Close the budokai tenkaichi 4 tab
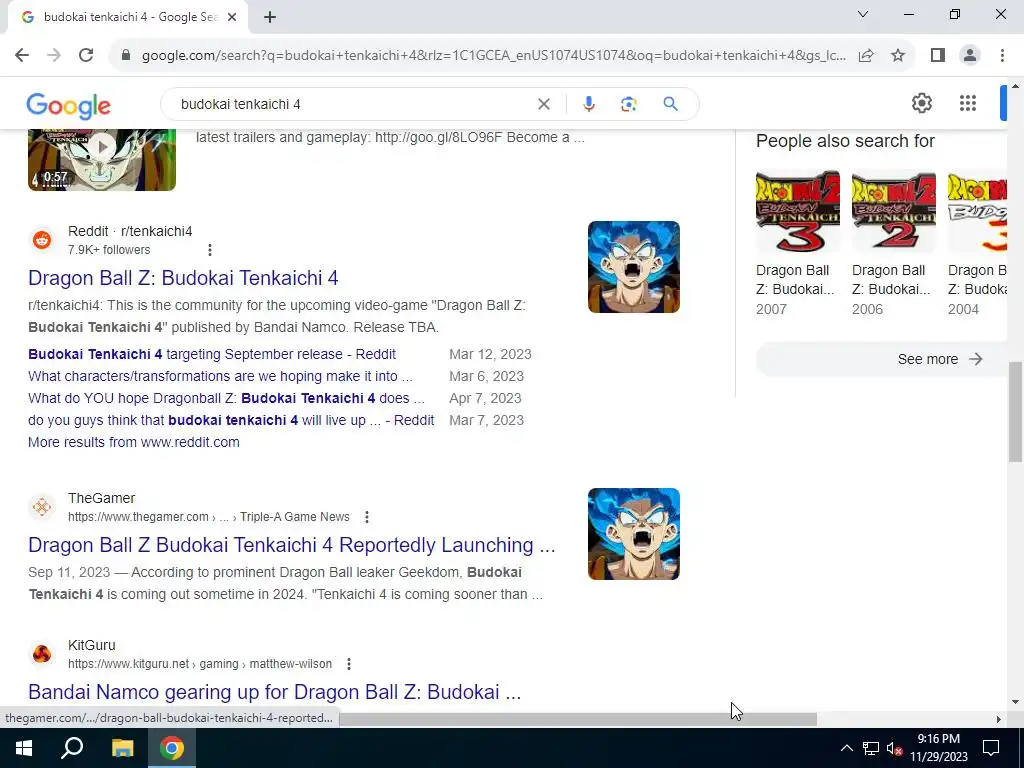1024x768 pixels. tap(232, 18)
